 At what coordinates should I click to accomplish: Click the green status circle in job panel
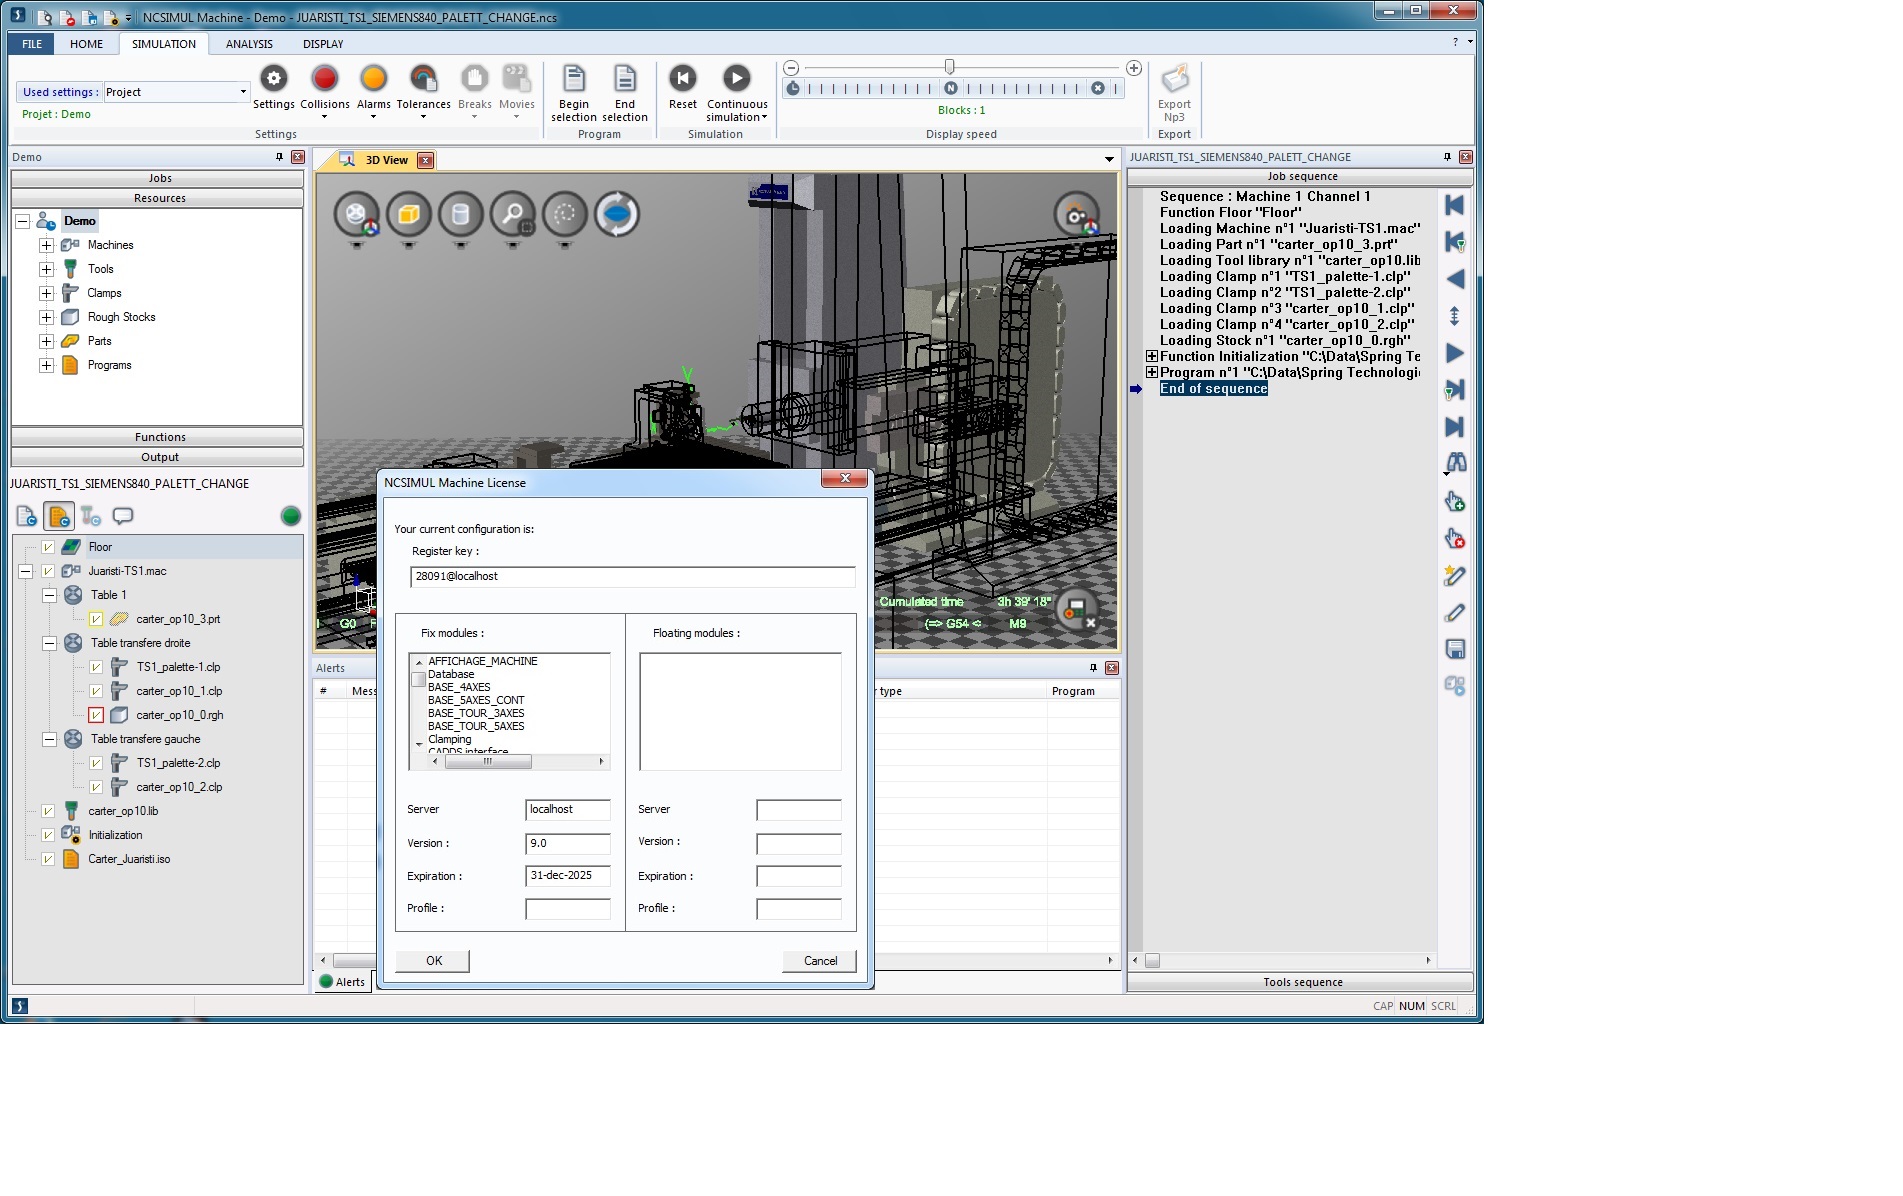coord(291,516)
